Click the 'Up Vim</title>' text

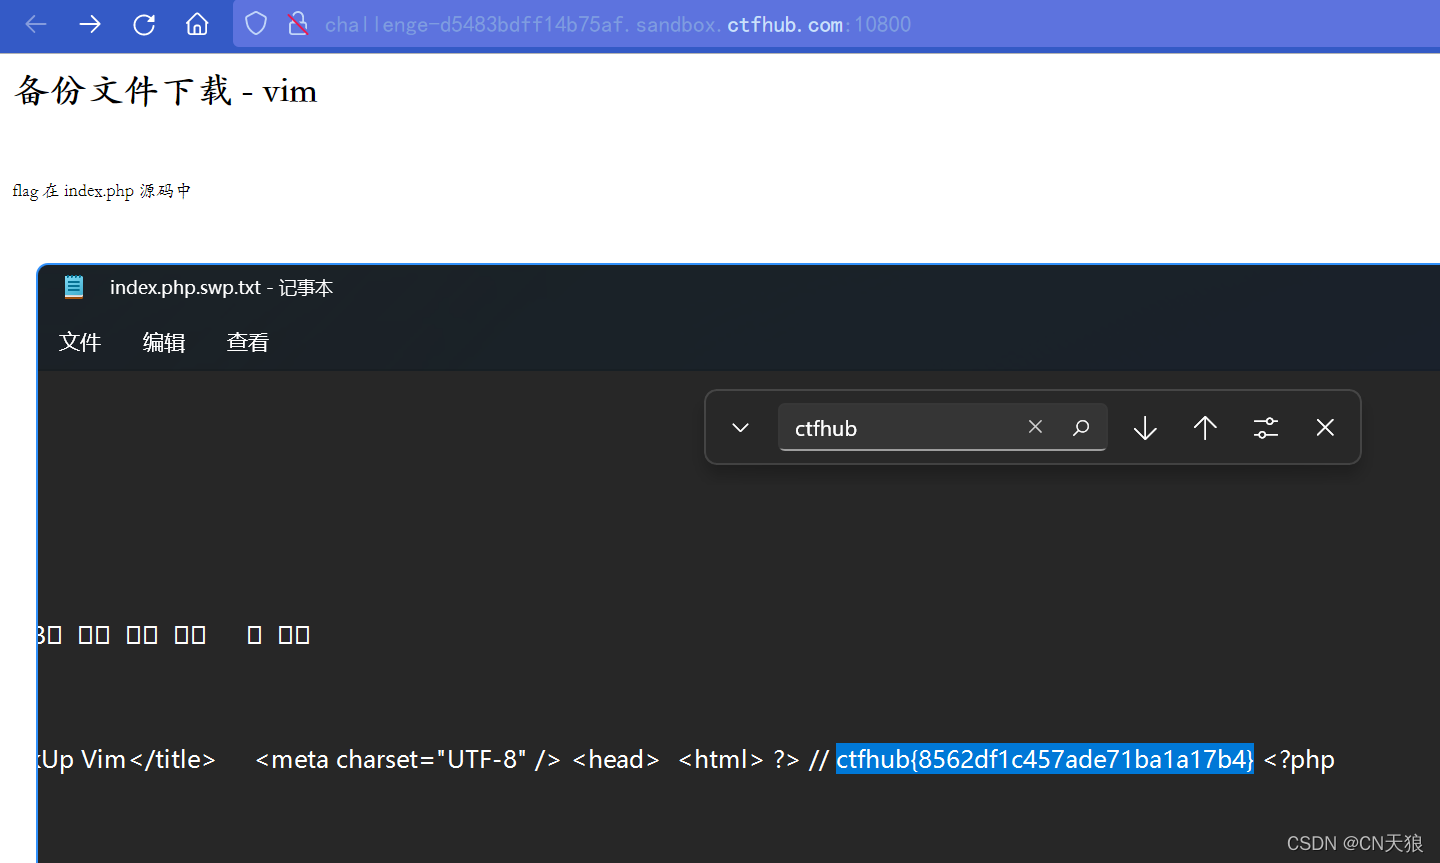pos(128,759)
